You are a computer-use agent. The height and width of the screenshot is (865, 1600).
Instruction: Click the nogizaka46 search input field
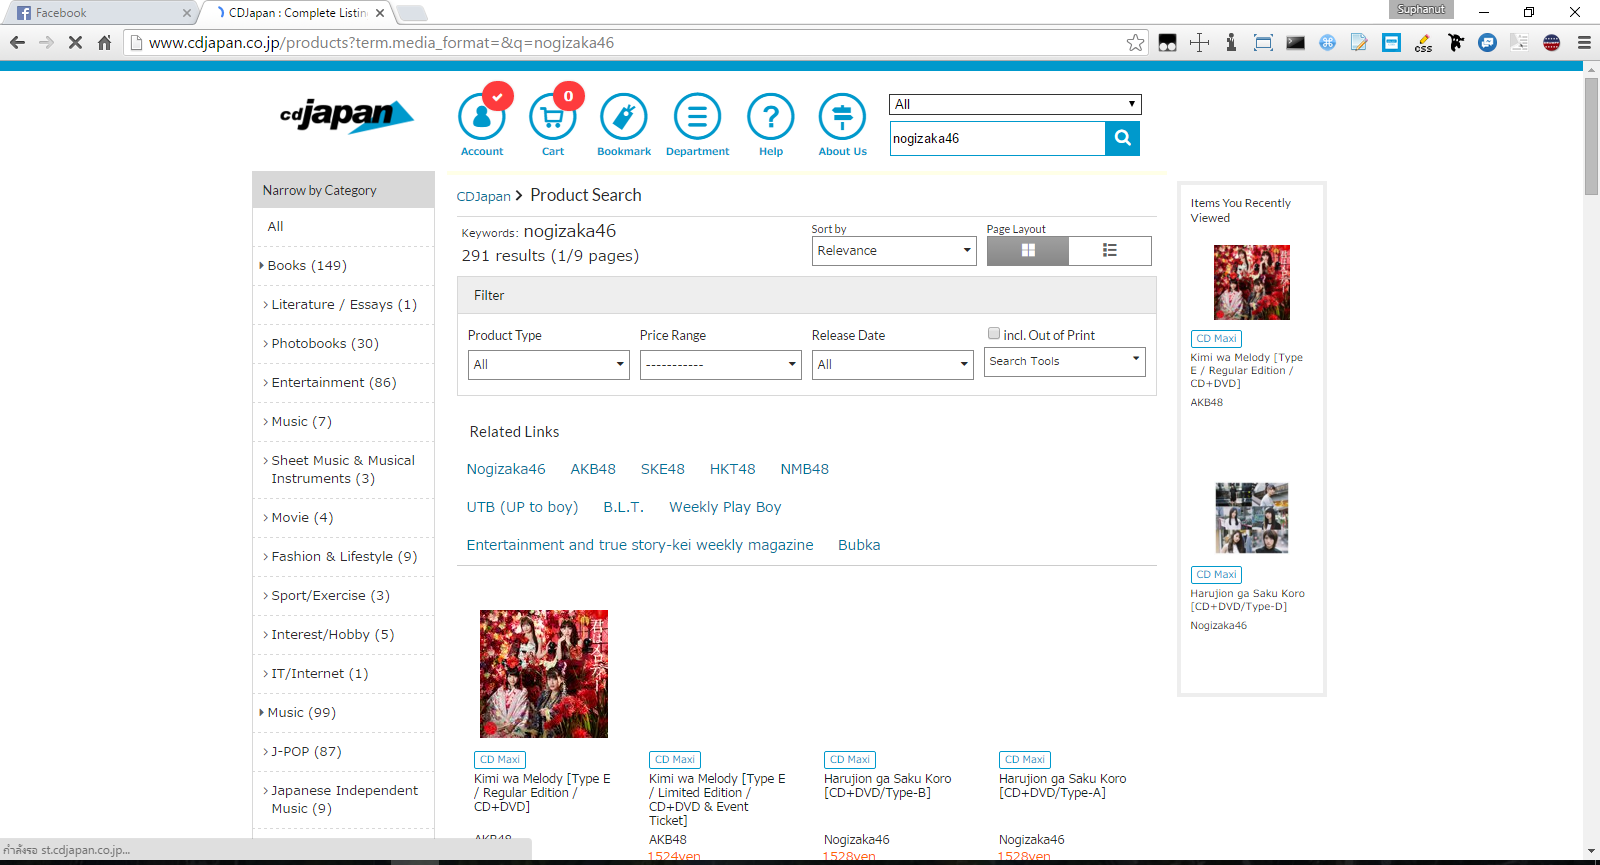(997, 138)
